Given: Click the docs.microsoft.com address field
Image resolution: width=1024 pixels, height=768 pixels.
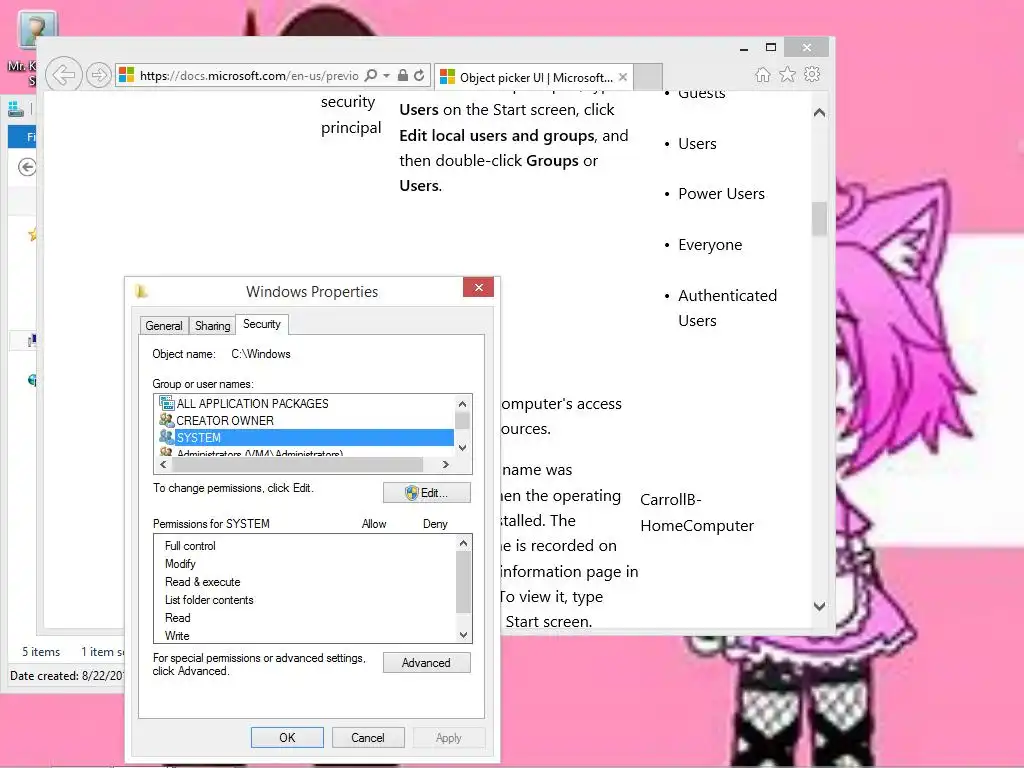Looking at the screenshot, I should click(x=248, y=76).
